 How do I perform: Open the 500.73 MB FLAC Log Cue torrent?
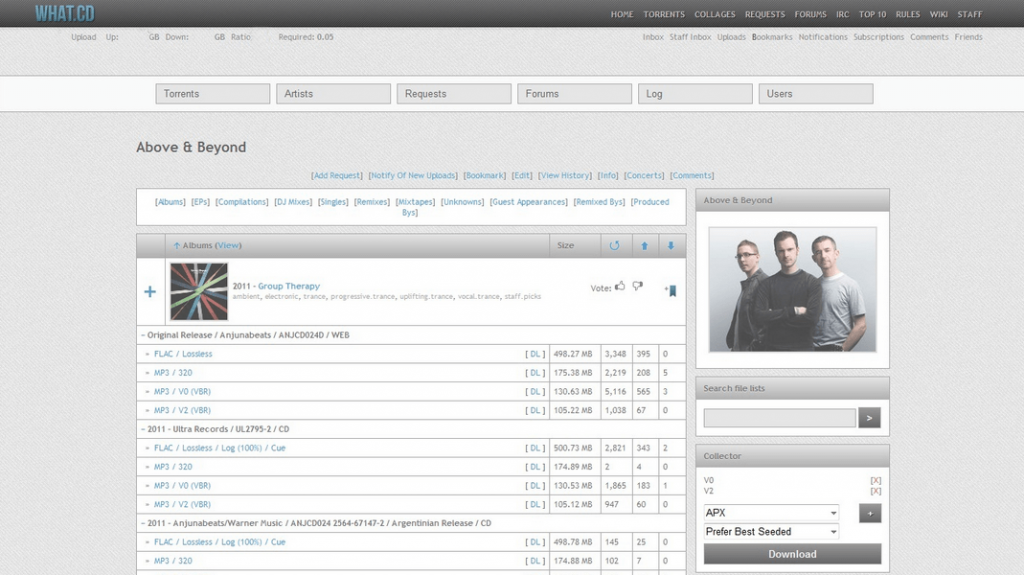point(219,448)
